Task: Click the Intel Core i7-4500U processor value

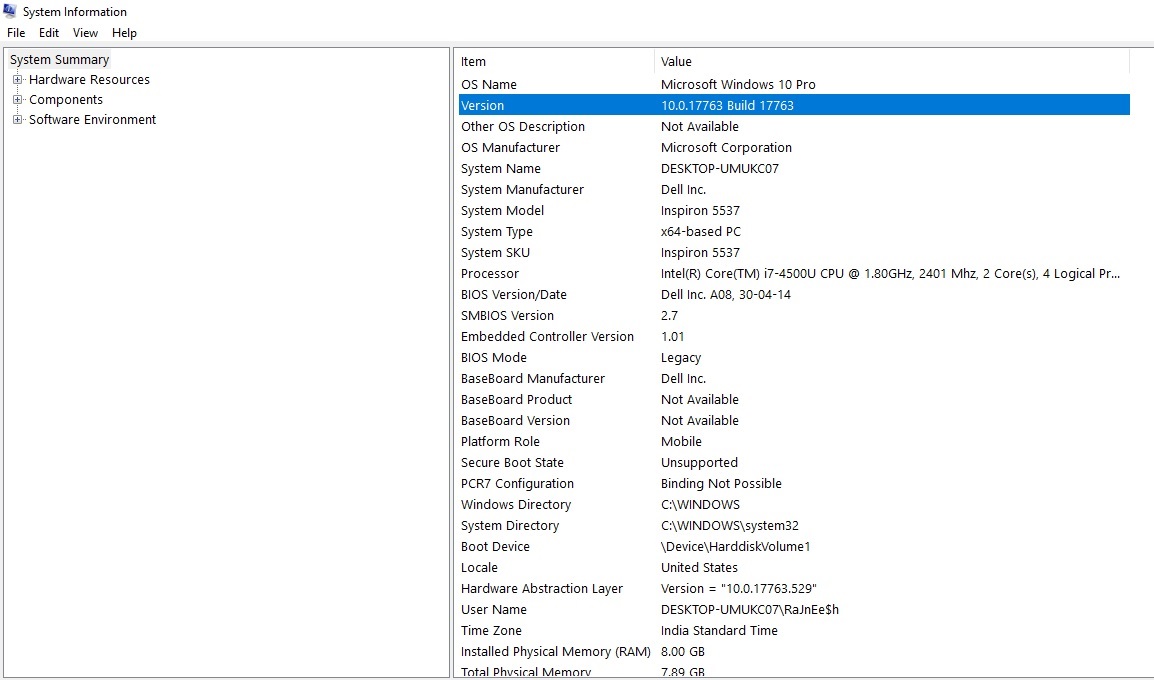Action: (x=891, y=273)
